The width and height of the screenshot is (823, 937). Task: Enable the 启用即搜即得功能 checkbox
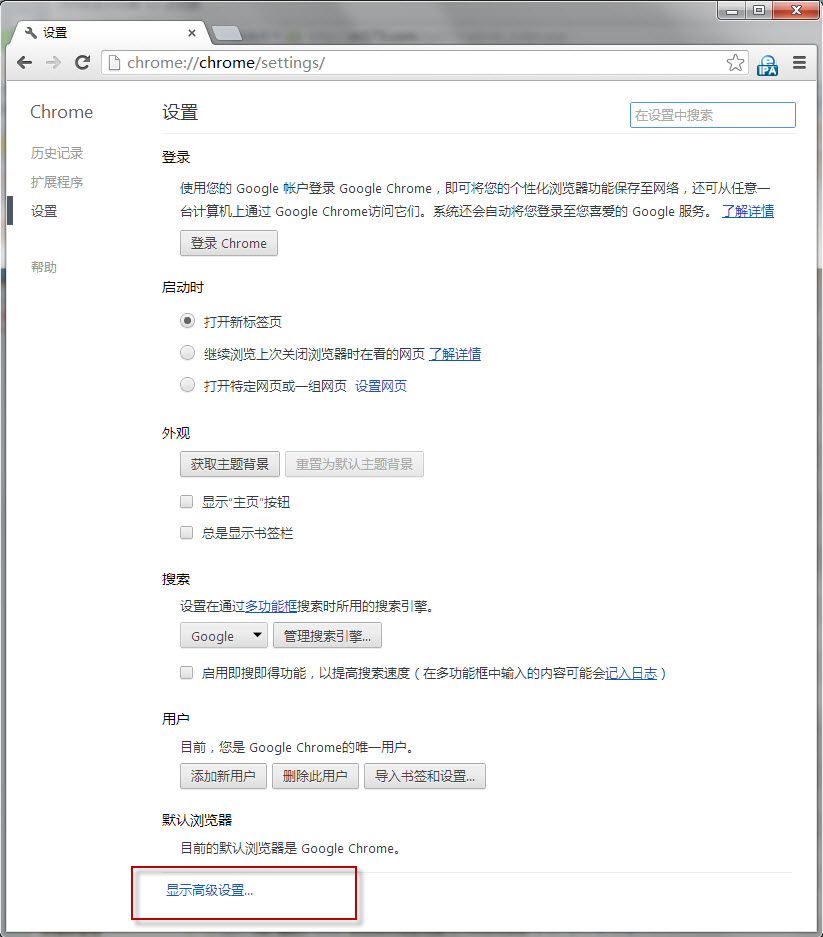point(187,673)
